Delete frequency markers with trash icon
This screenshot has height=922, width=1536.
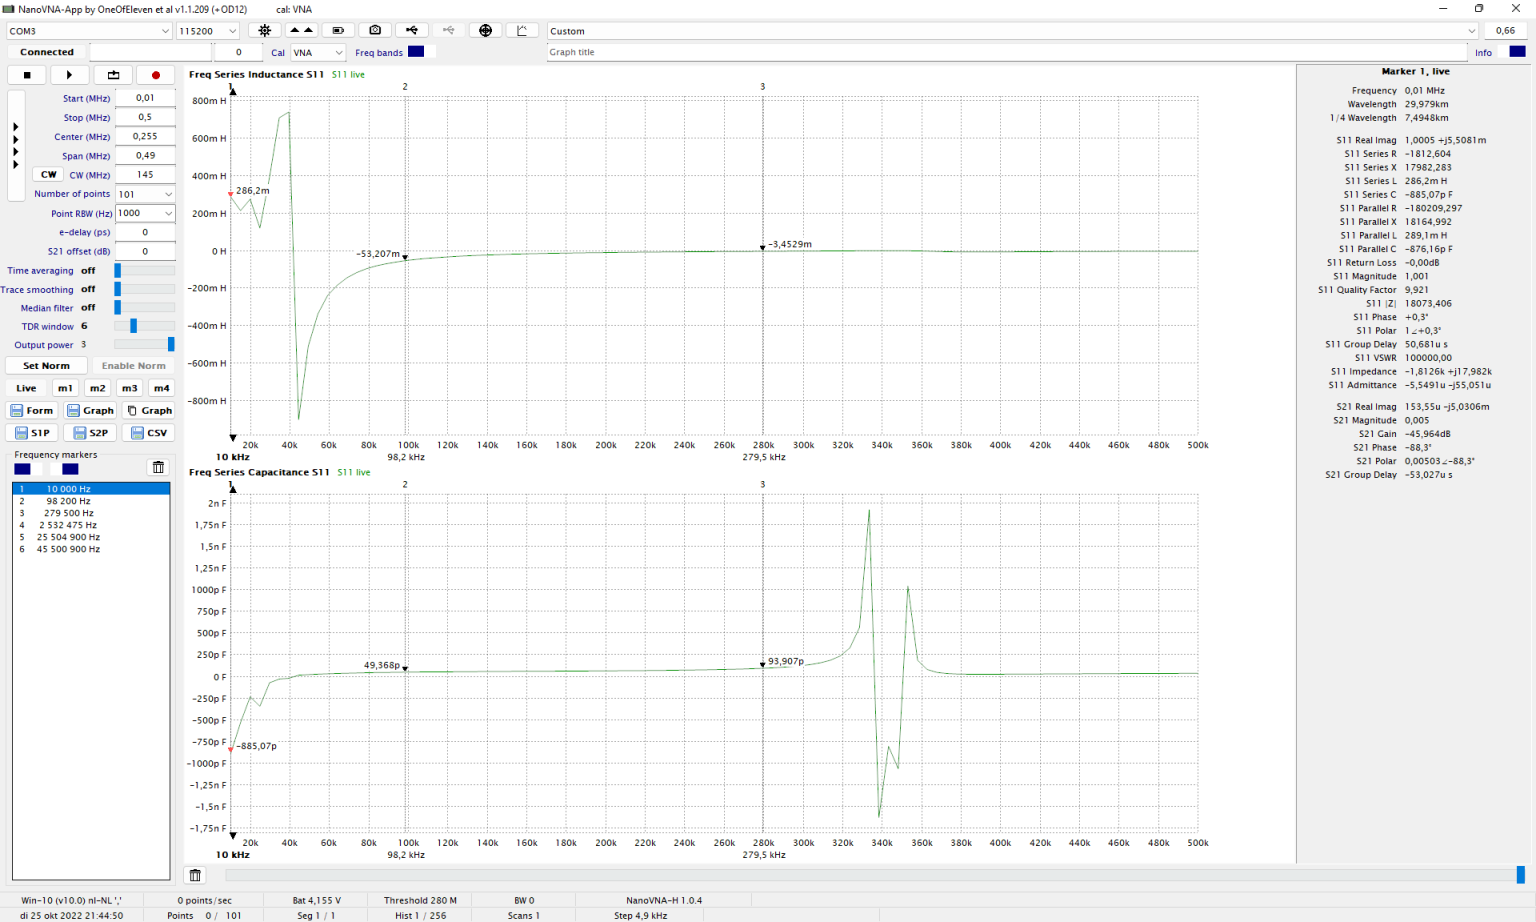click(x=158, y=468)
